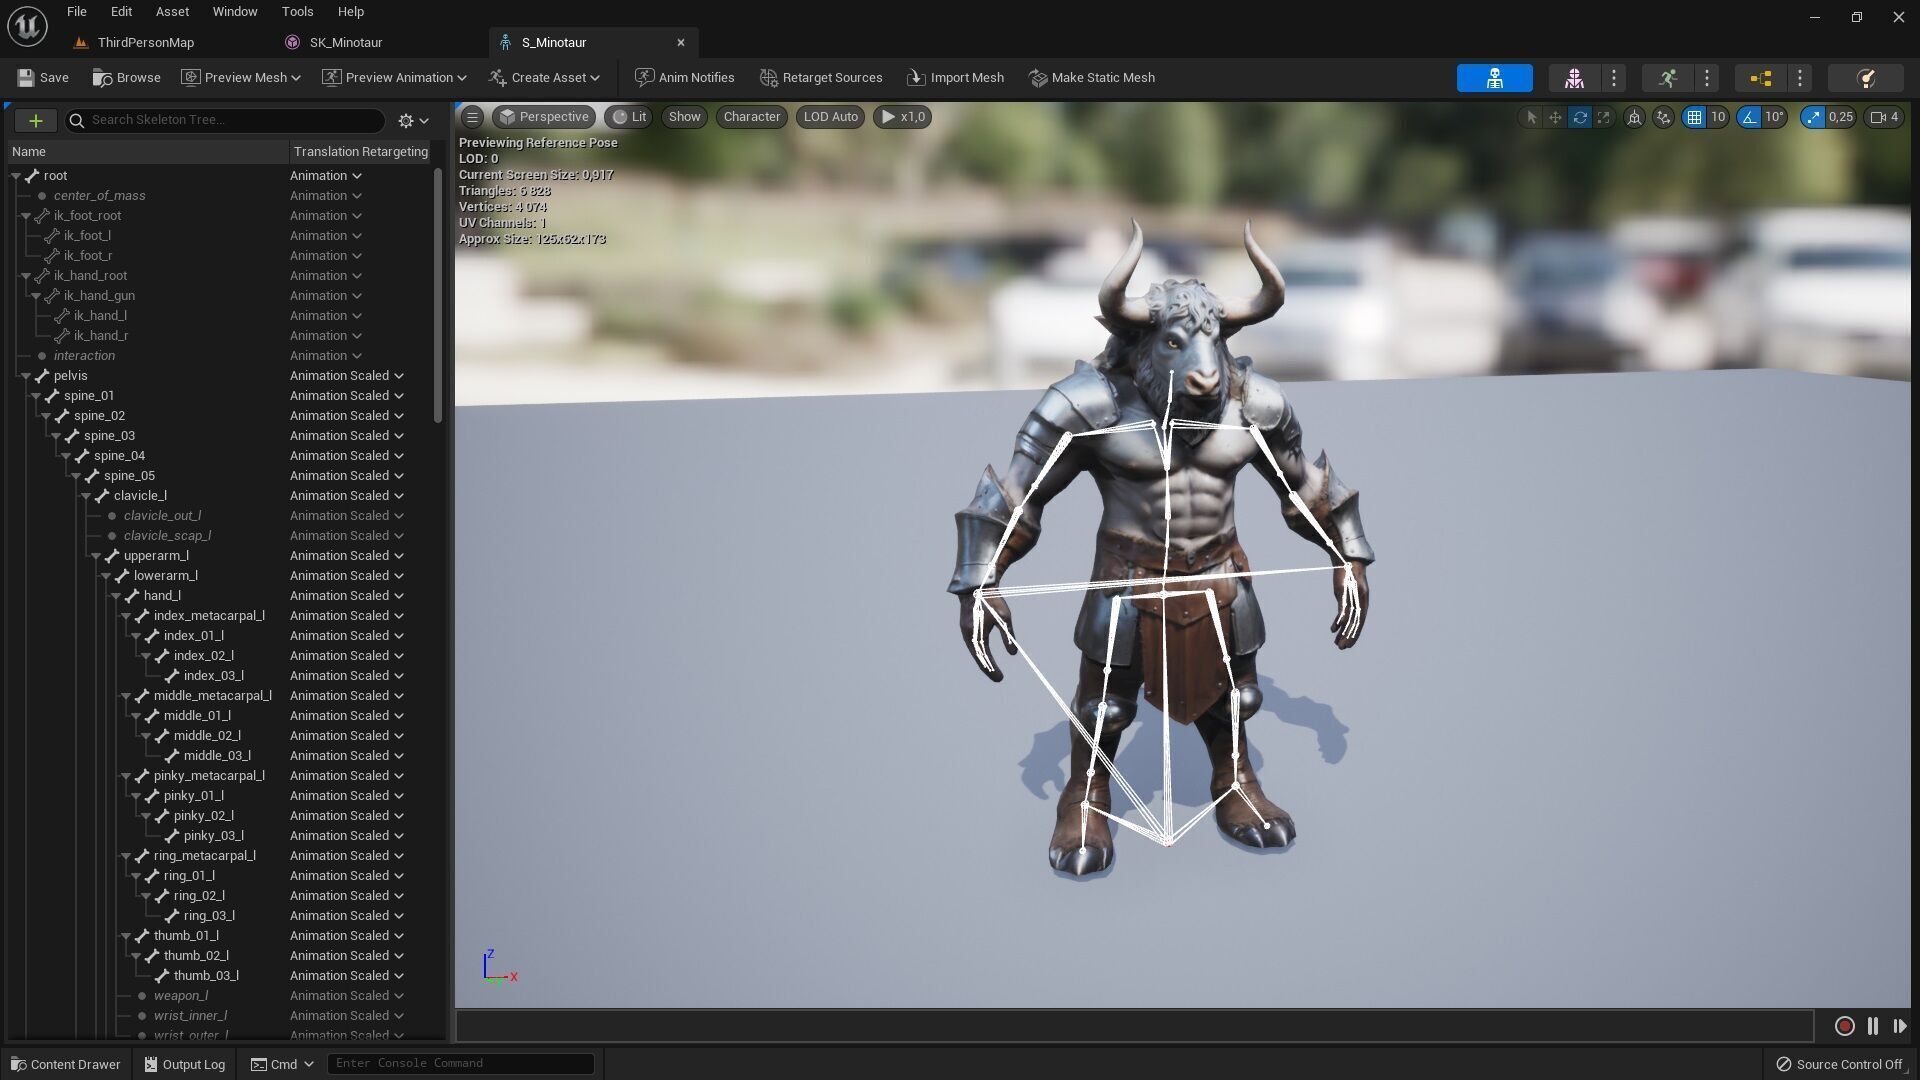
Task: Browse to asset in Content Browser
Action: pos(127,78)
